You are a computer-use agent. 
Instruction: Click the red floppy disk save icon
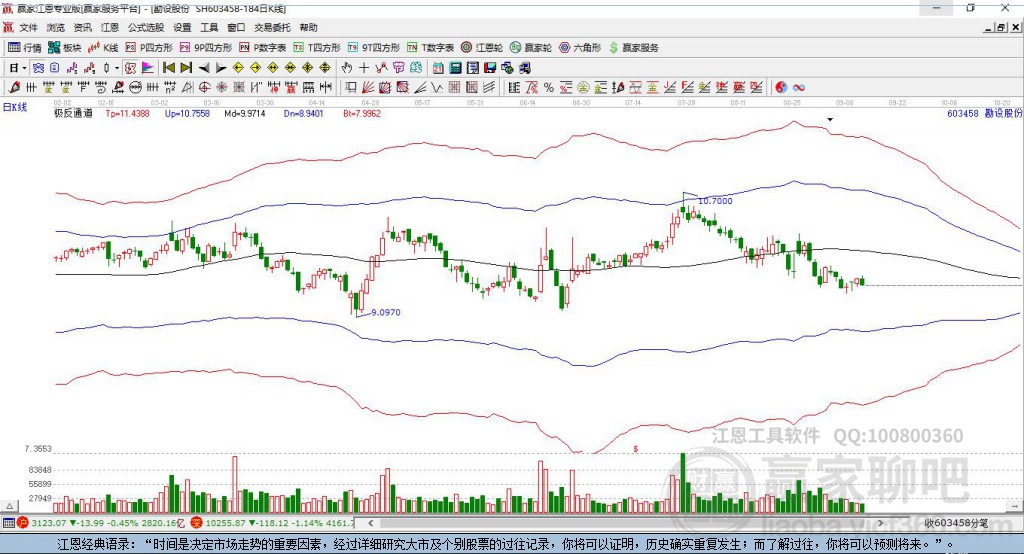[x=490, y=68]
